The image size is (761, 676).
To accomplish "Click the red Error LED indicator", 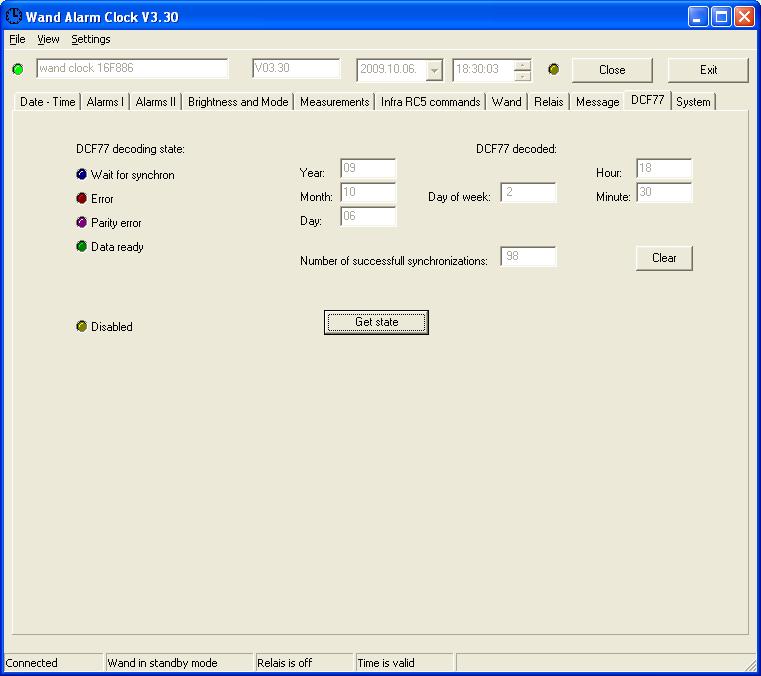I will [82, 198].
